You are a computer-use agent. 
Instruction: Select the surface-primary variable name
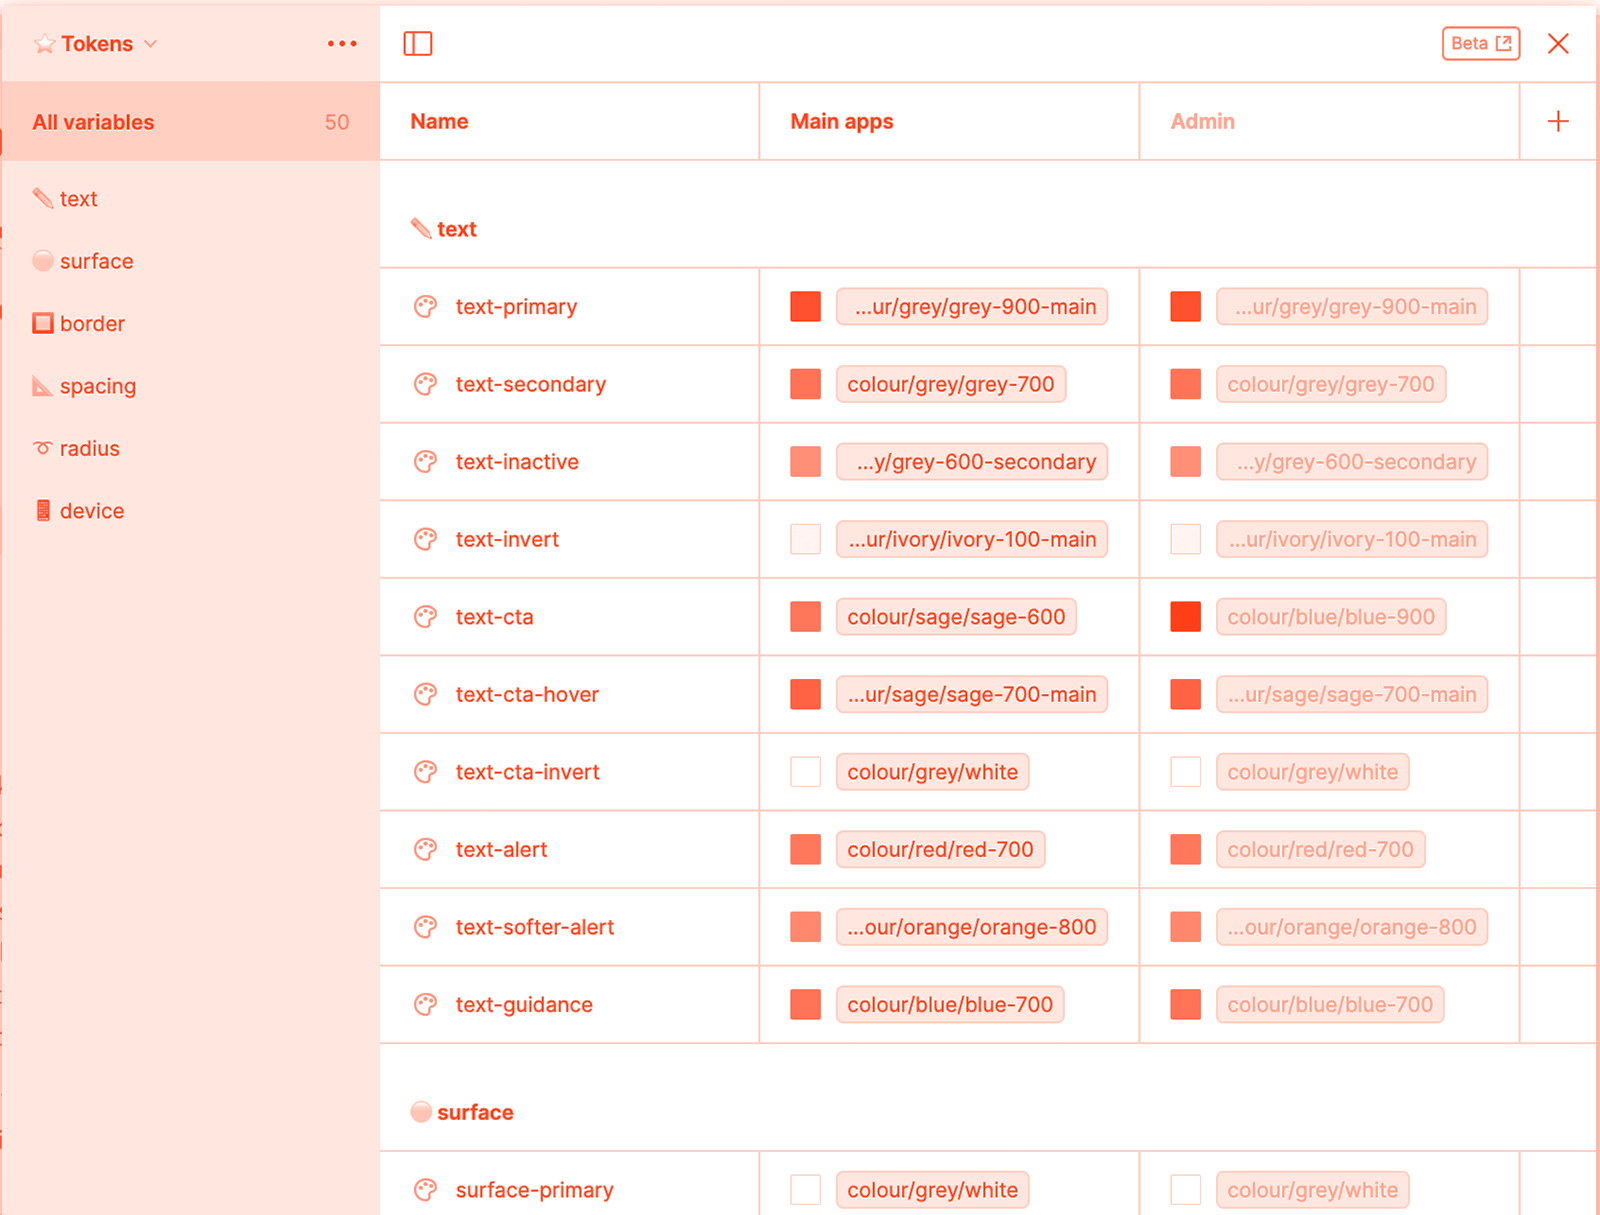[x=534, y=1190]
